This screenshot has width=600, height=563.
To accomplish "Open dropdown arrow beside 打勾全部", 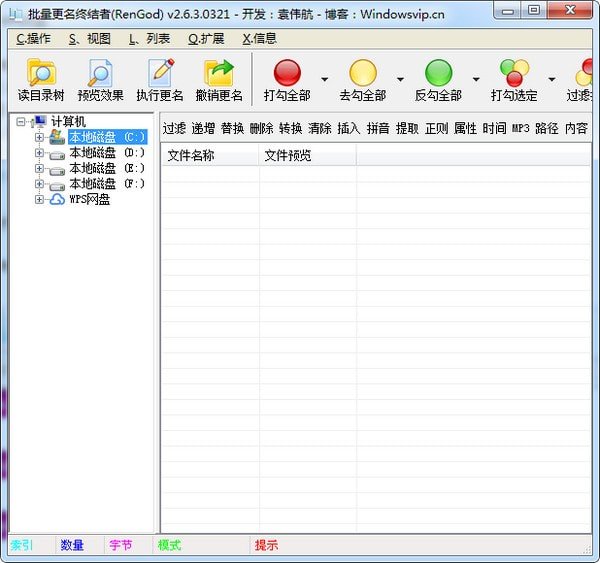I will click(x=324, y=79).
